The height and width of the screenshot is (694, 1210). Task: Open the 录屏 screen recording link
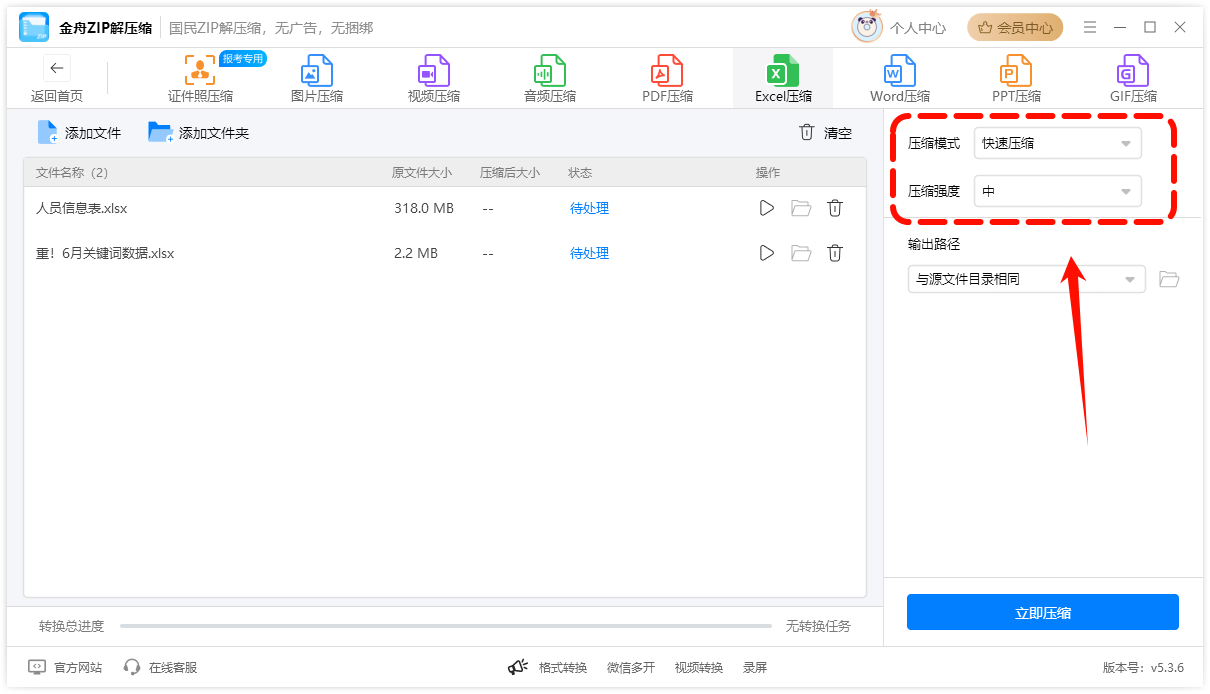tap(755, 667)
